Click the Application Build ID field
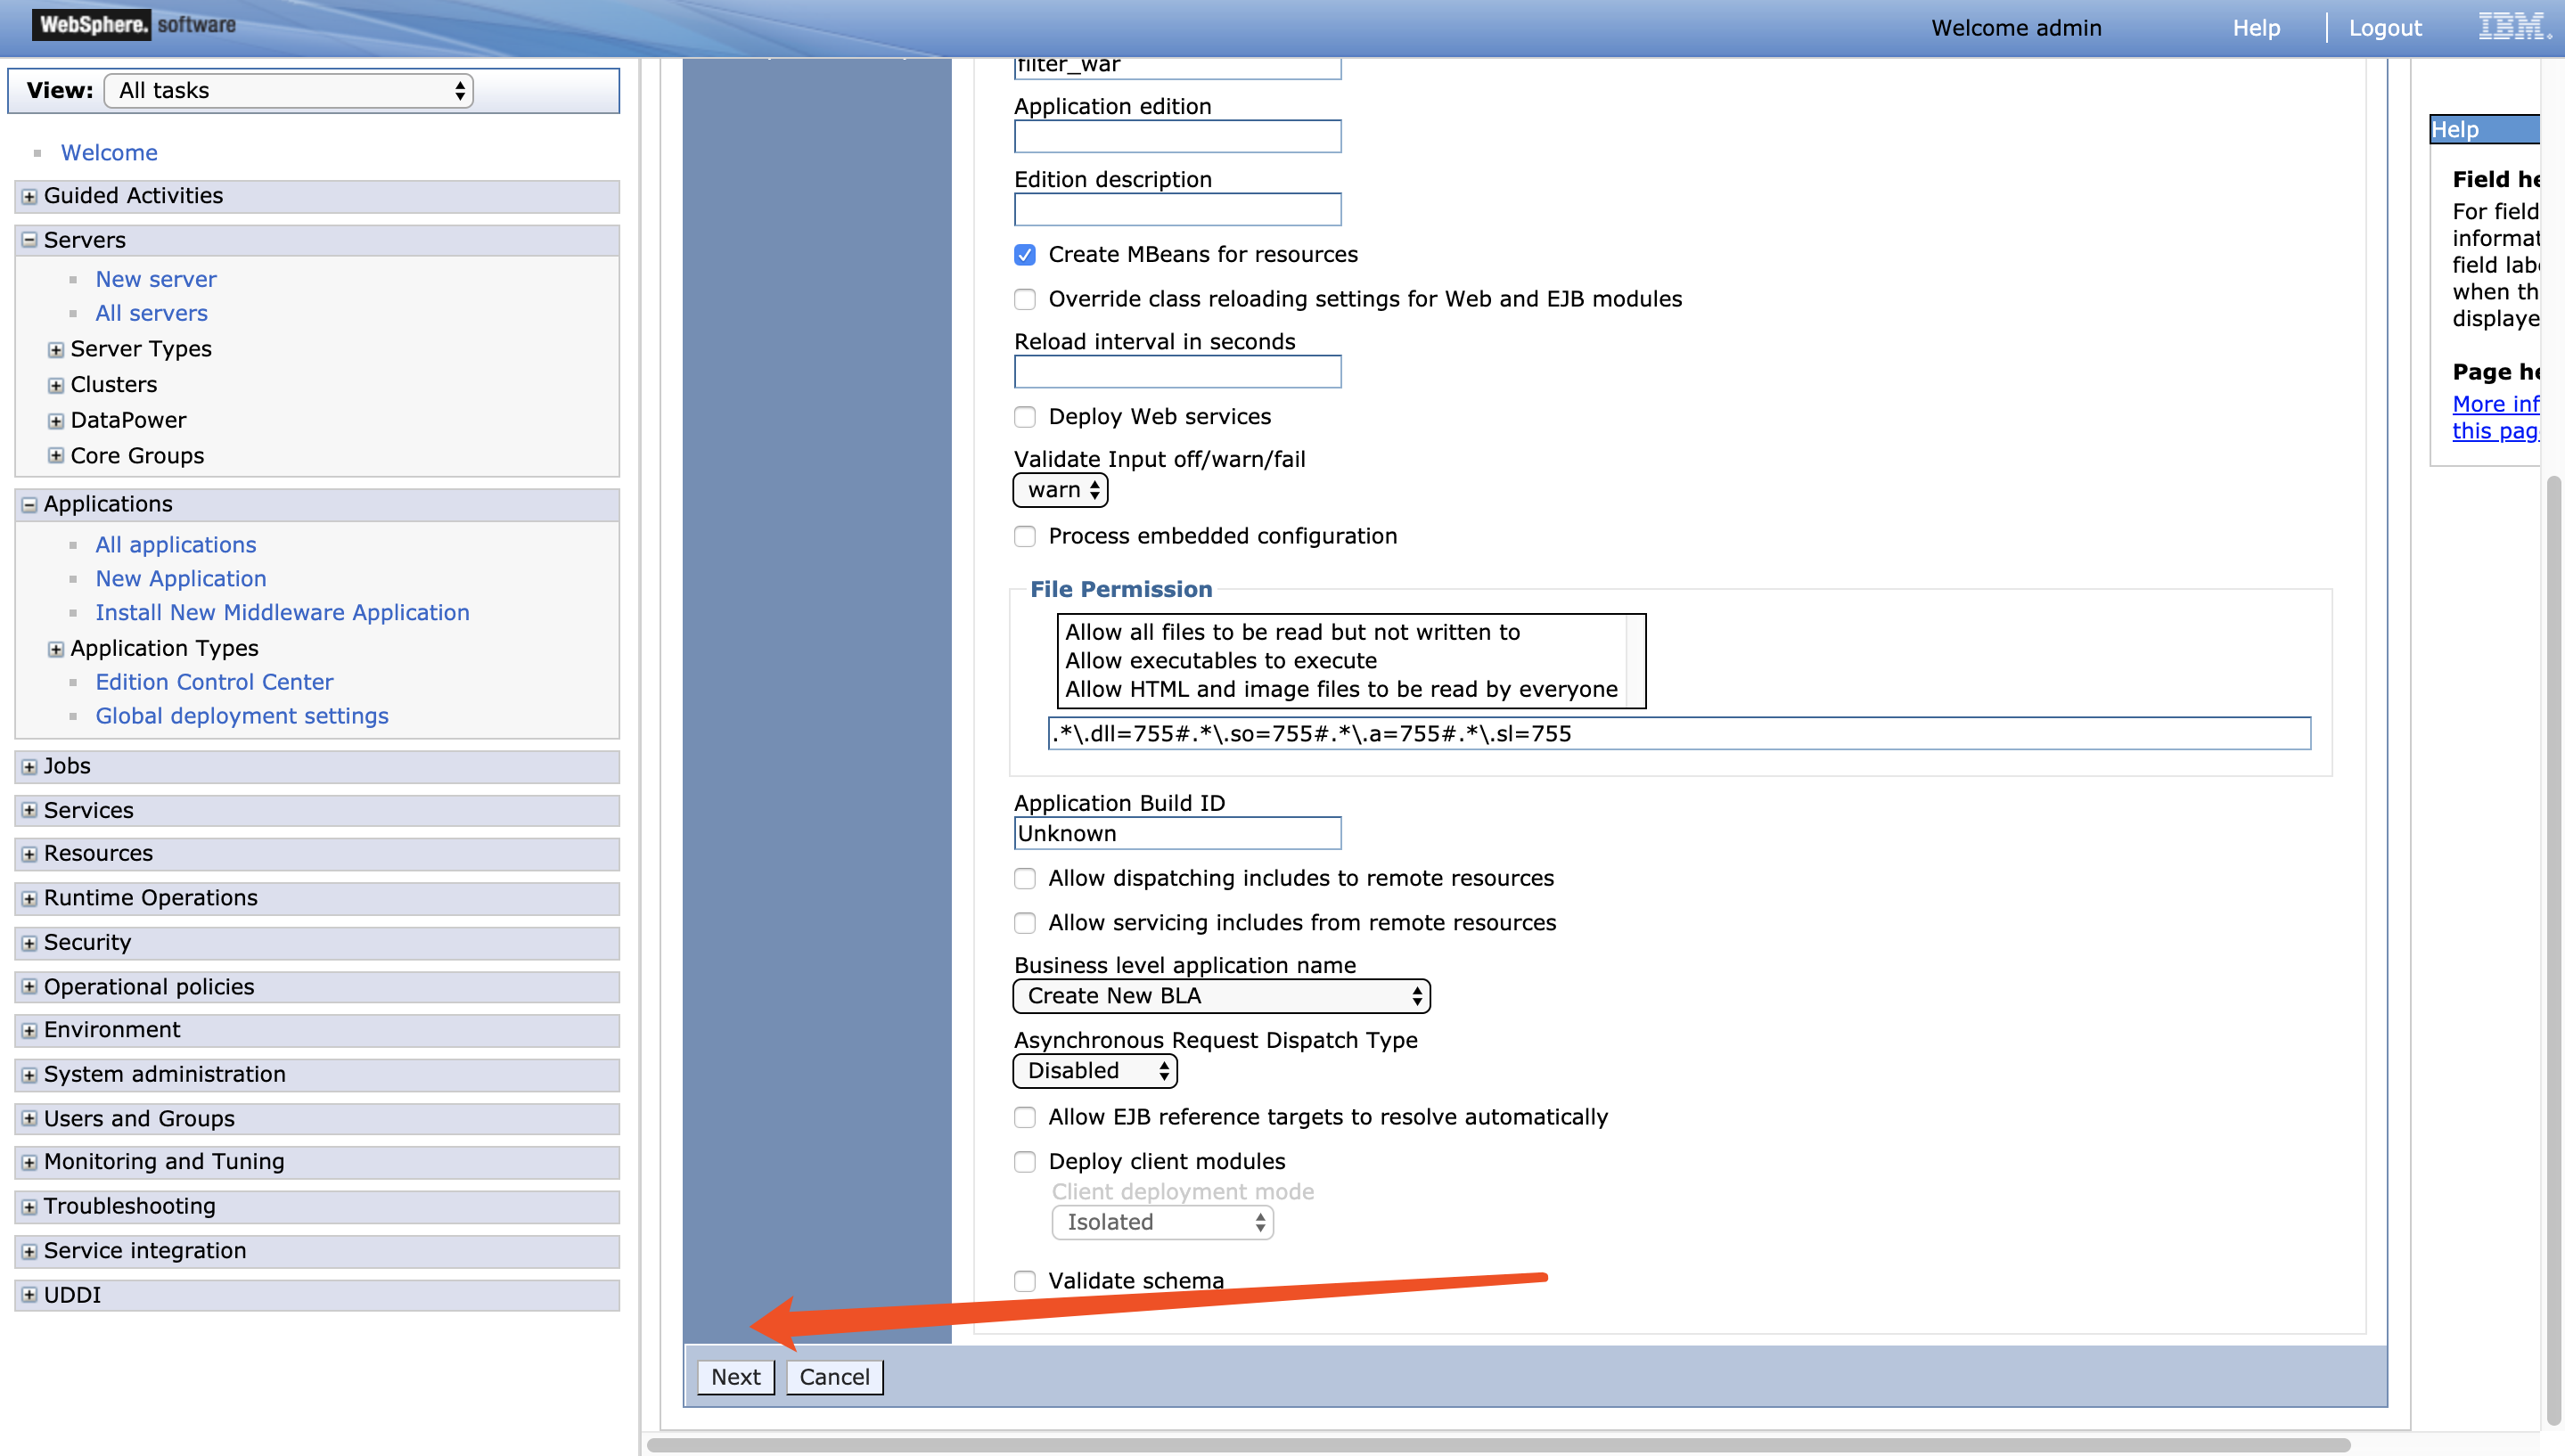This screenshot has height=1456, width=2565. (x=1177, y=834)
